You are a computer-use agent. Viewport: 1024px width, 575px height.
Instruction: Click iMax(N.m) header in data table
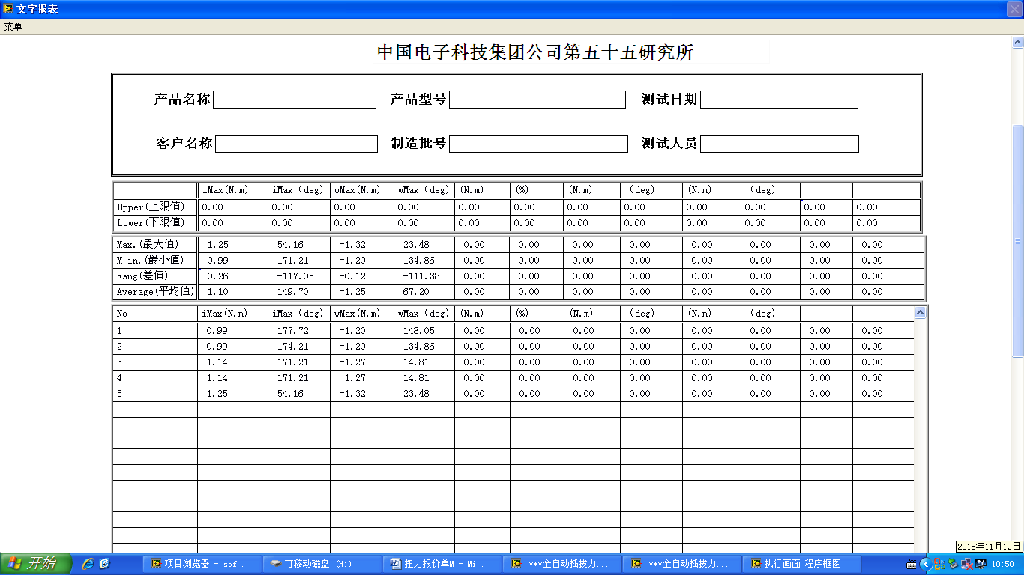click(x=225, y=314)
